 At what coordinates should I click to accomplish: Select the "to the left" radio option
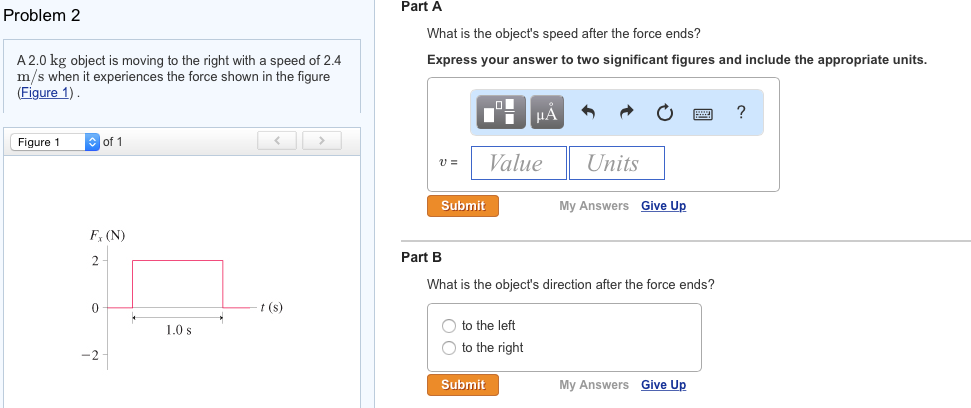[x=449, y=326]
